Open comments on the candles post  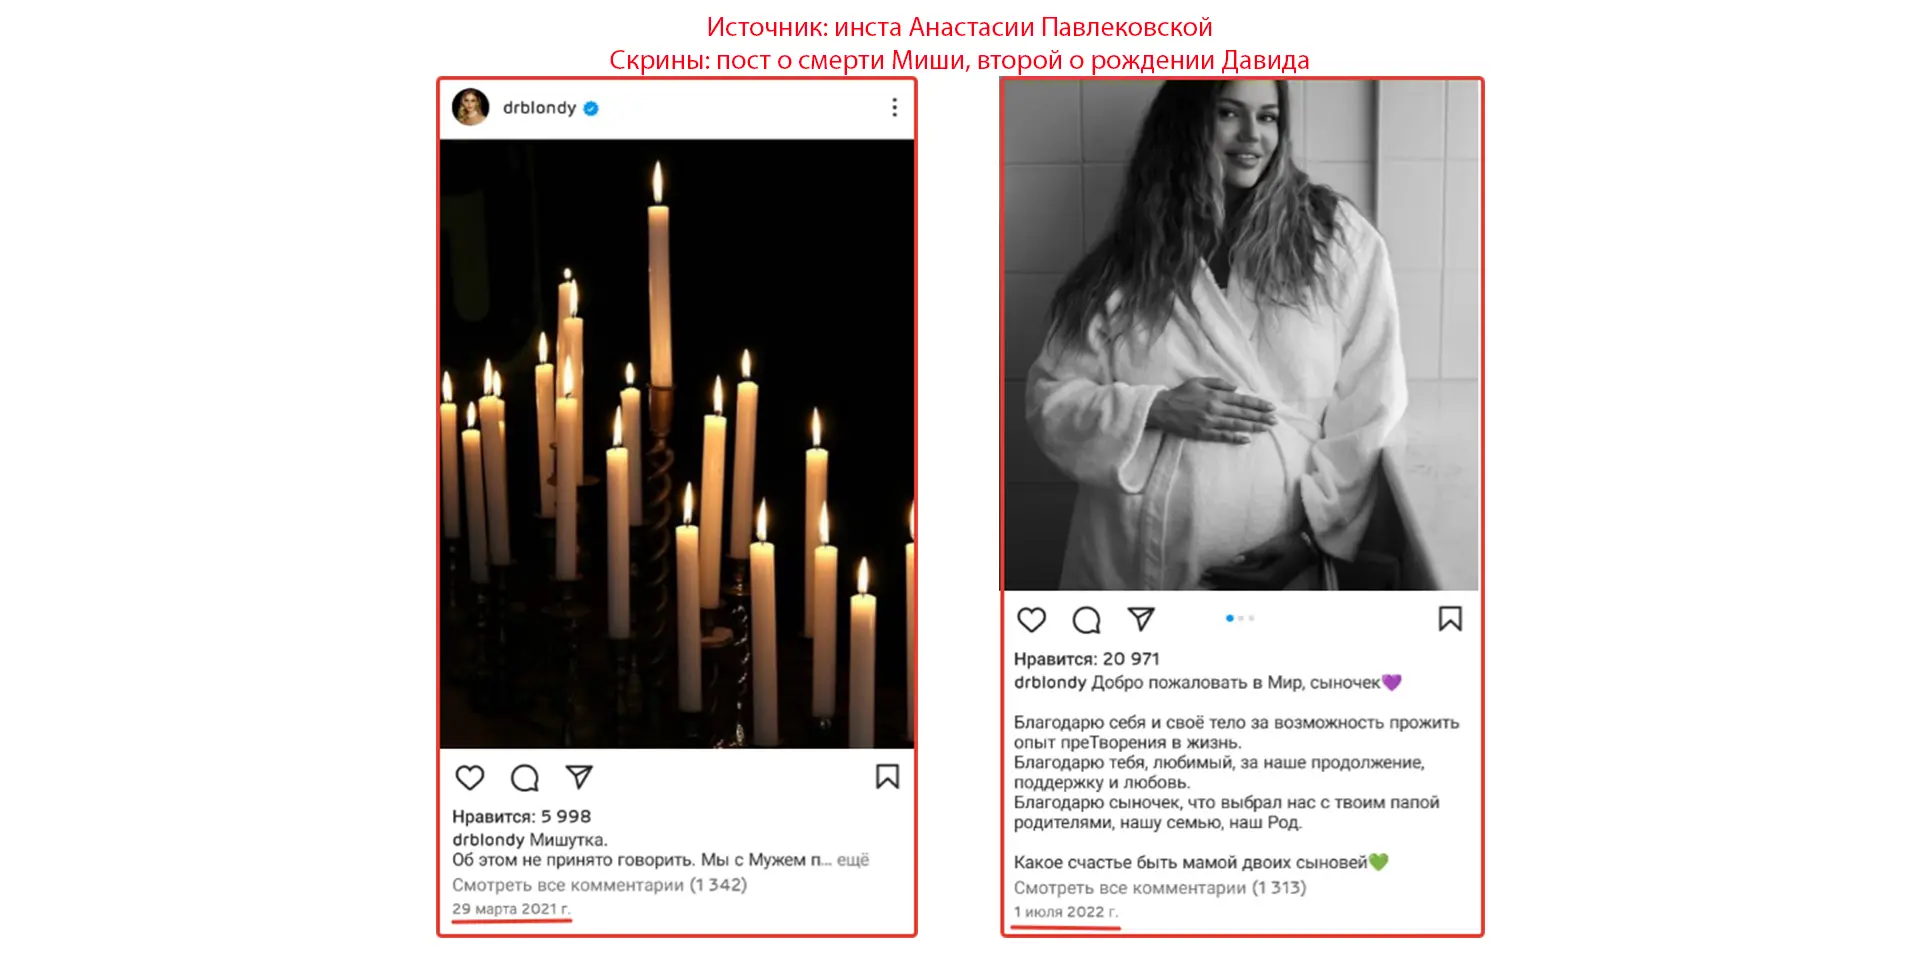[525, 778]
